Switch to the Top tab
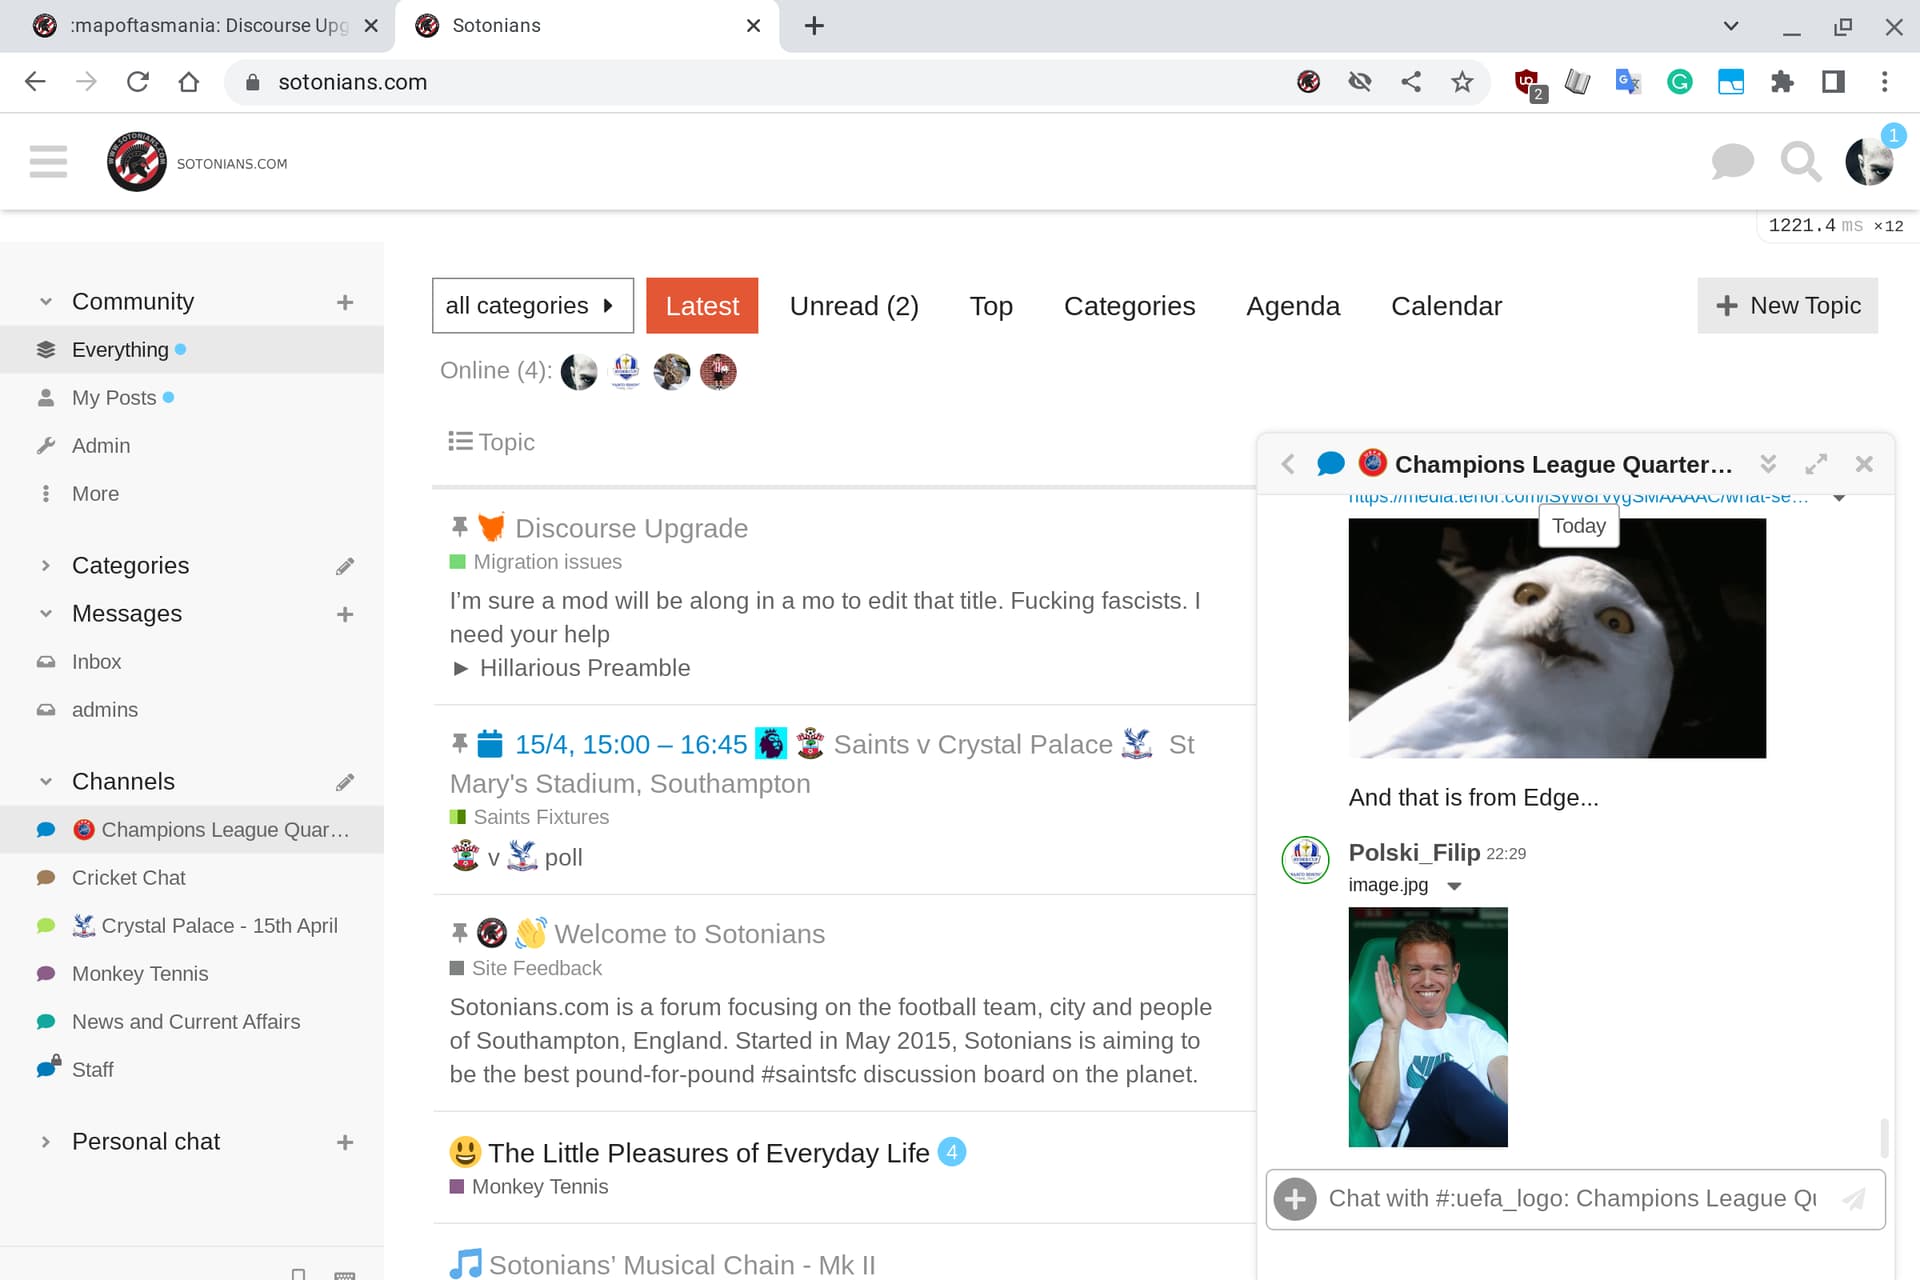The height and width of the screenshot is (1280, 1920). point(991,306)
